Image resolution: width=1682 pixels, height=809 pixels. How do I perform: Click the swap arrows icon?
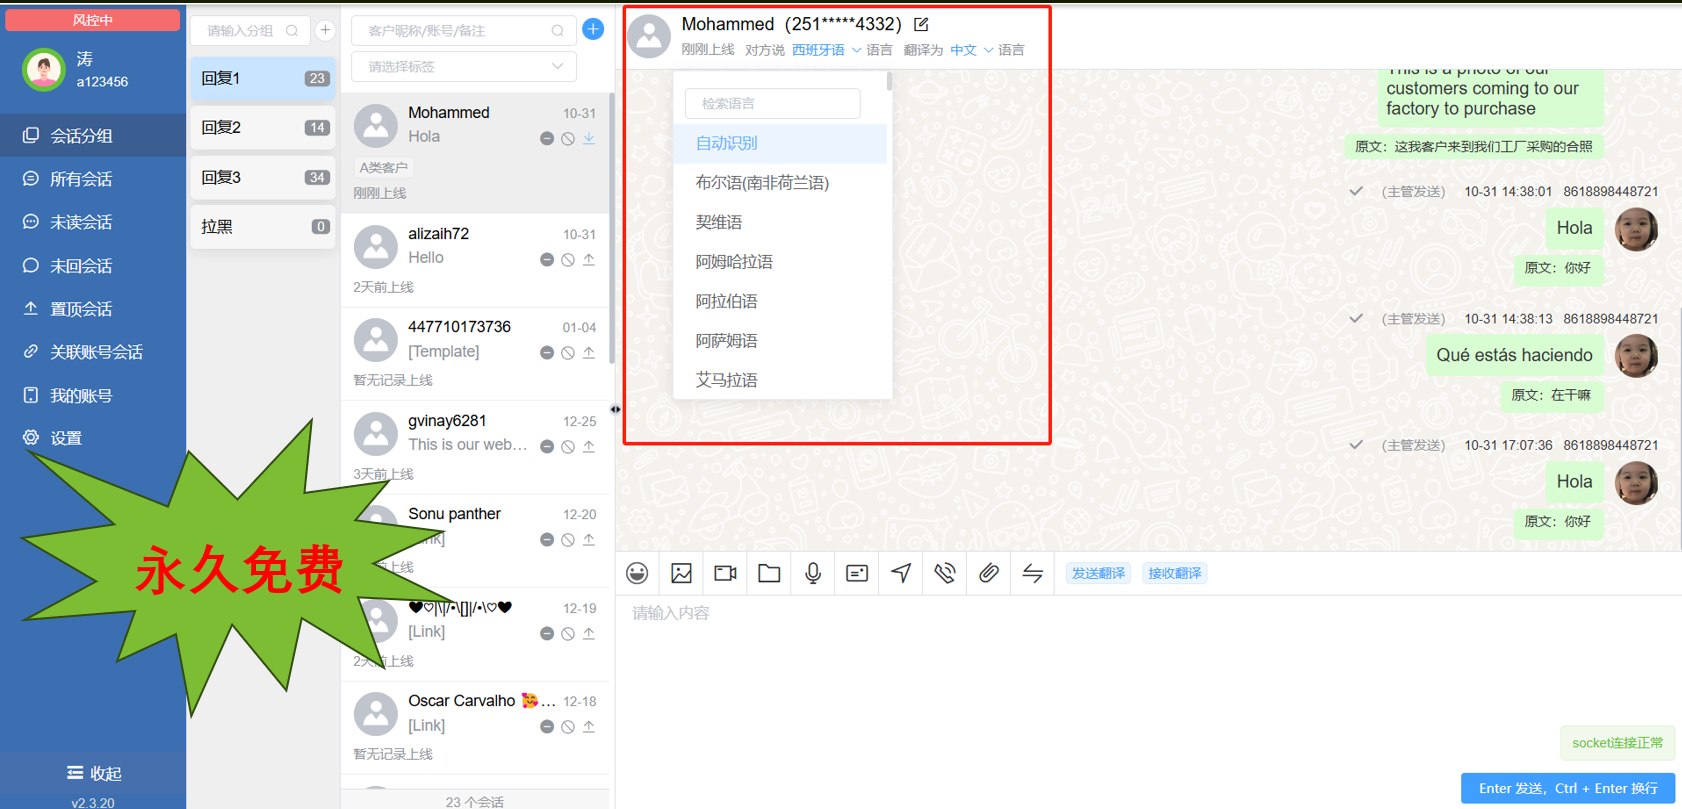[1033, 573]
